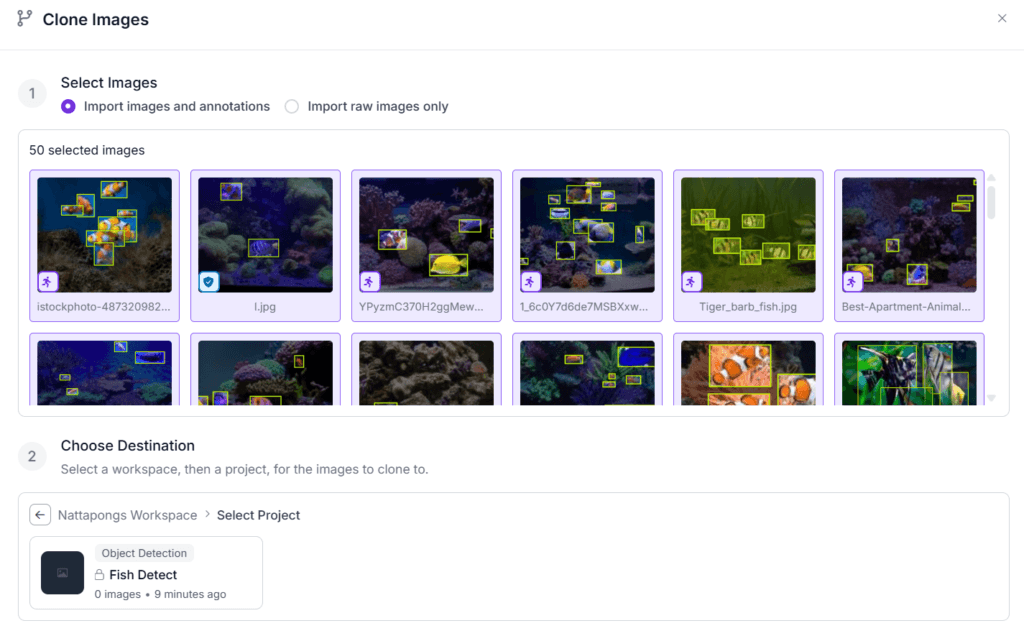Click the runner badge on the YPyzmC370H2ggMew image
The image size is (1024, 631).
(370, 282)
